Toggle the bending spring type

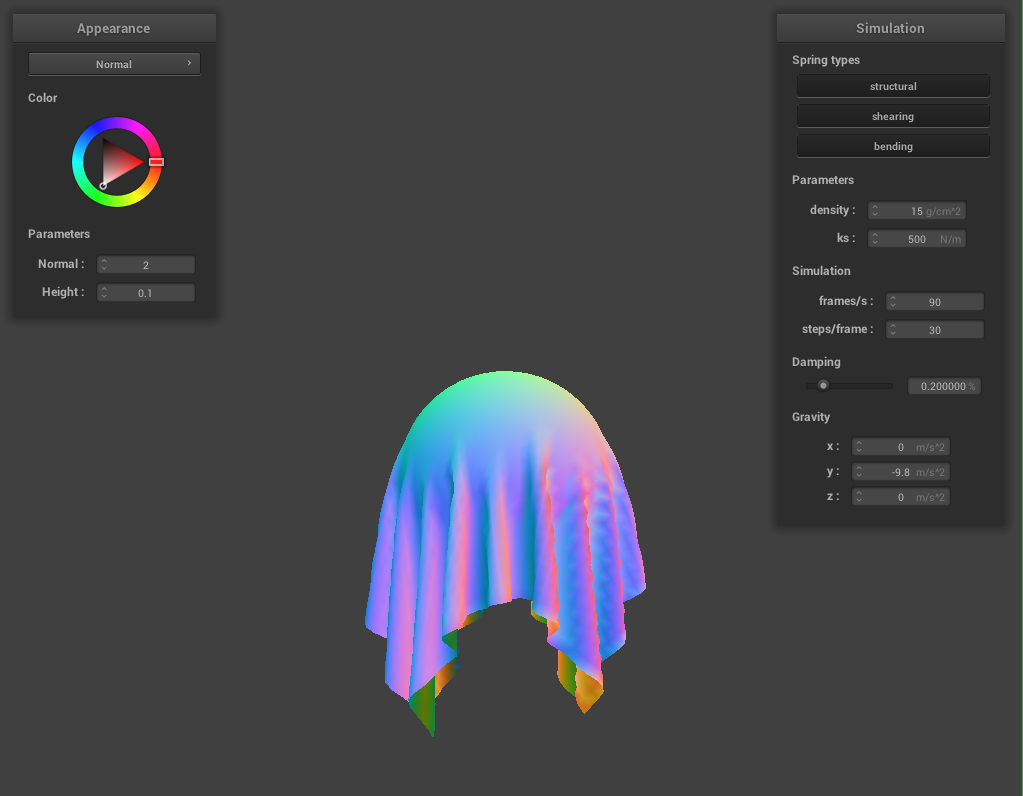pos(893,146)
